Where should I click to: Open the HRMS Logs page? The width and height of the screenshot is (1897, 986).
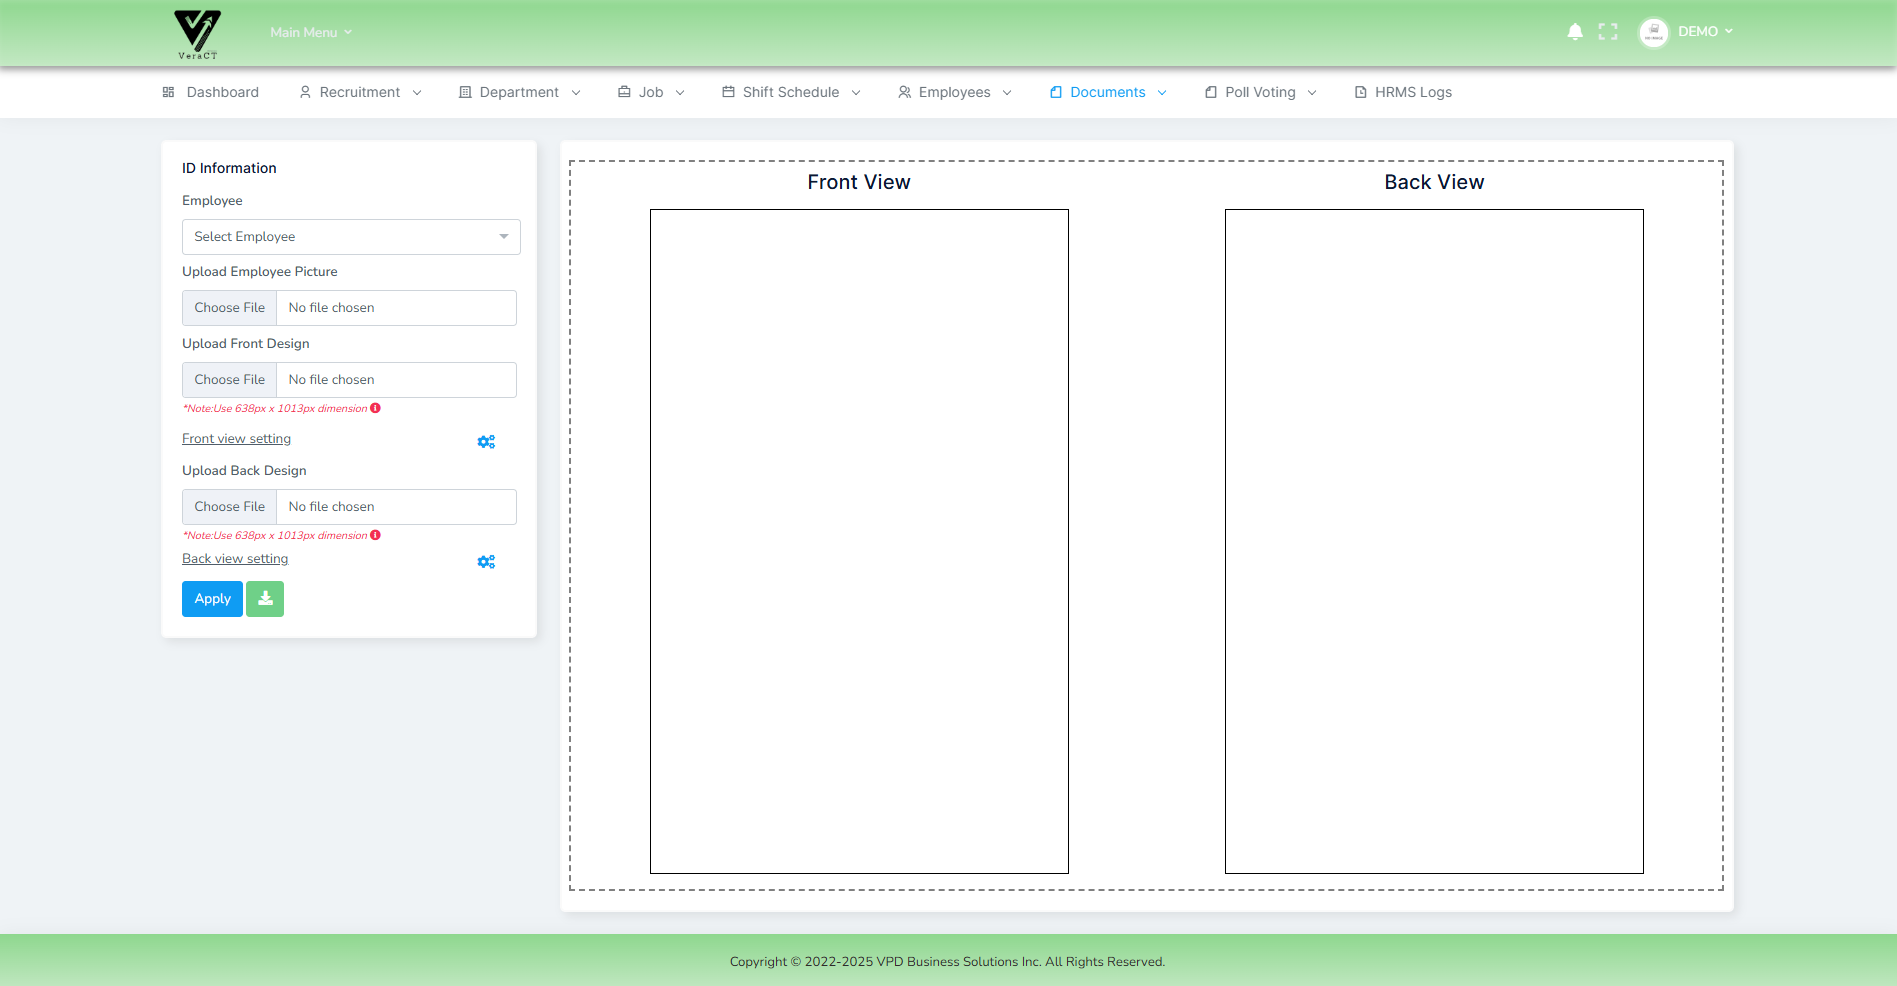click(1403, 92)
